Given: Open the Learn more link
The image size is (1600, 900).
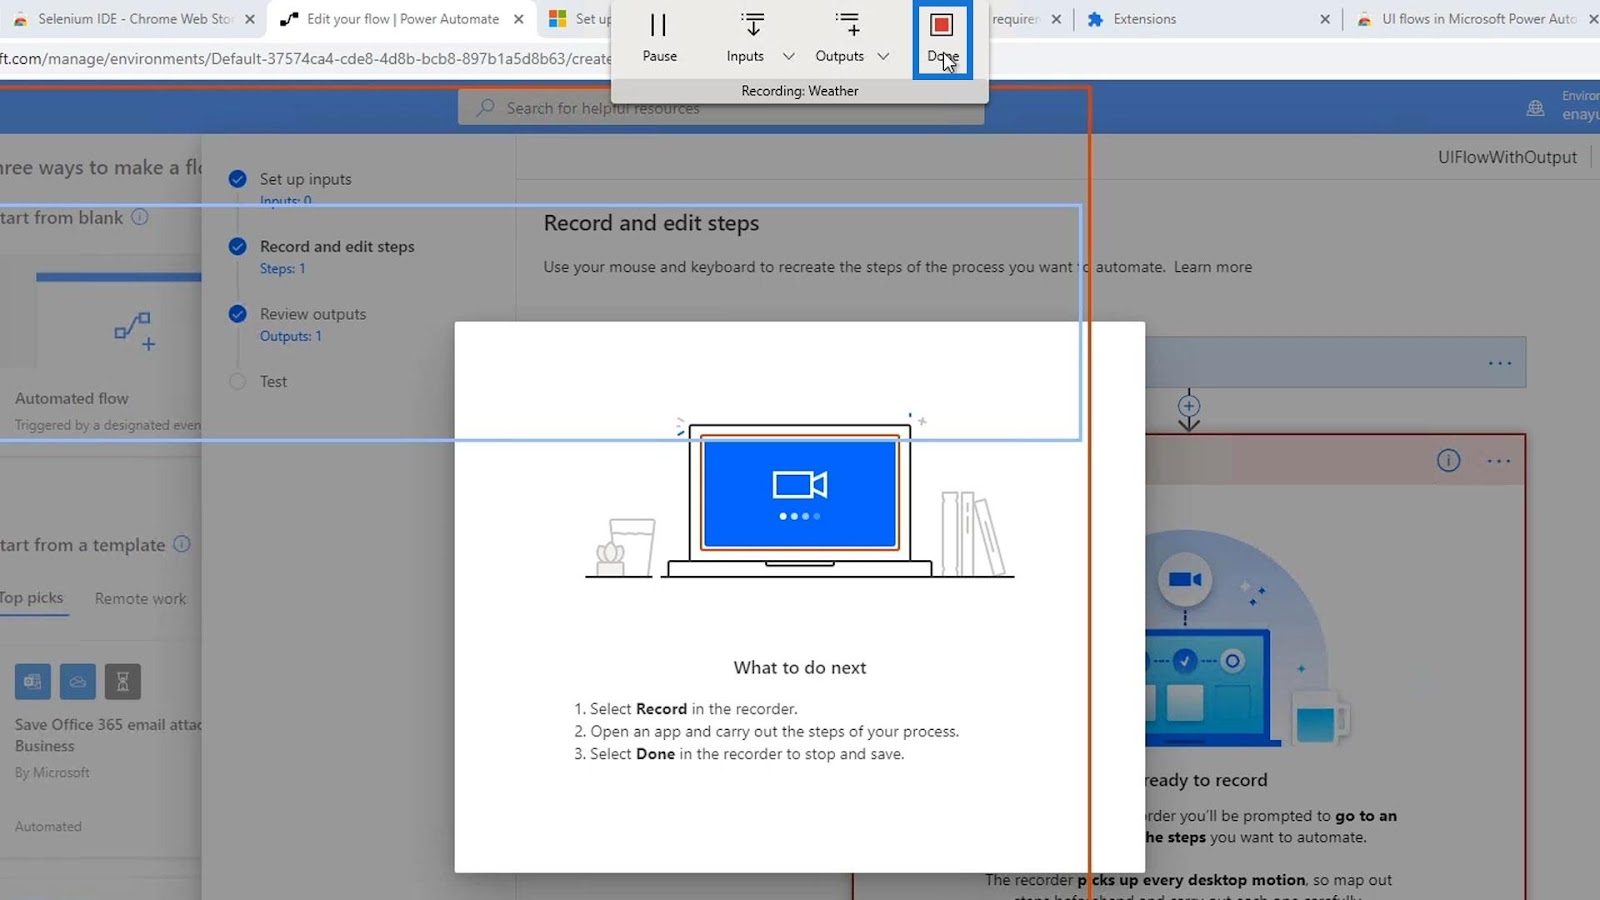Looking at the screenshot, I should click(1212, 267).
